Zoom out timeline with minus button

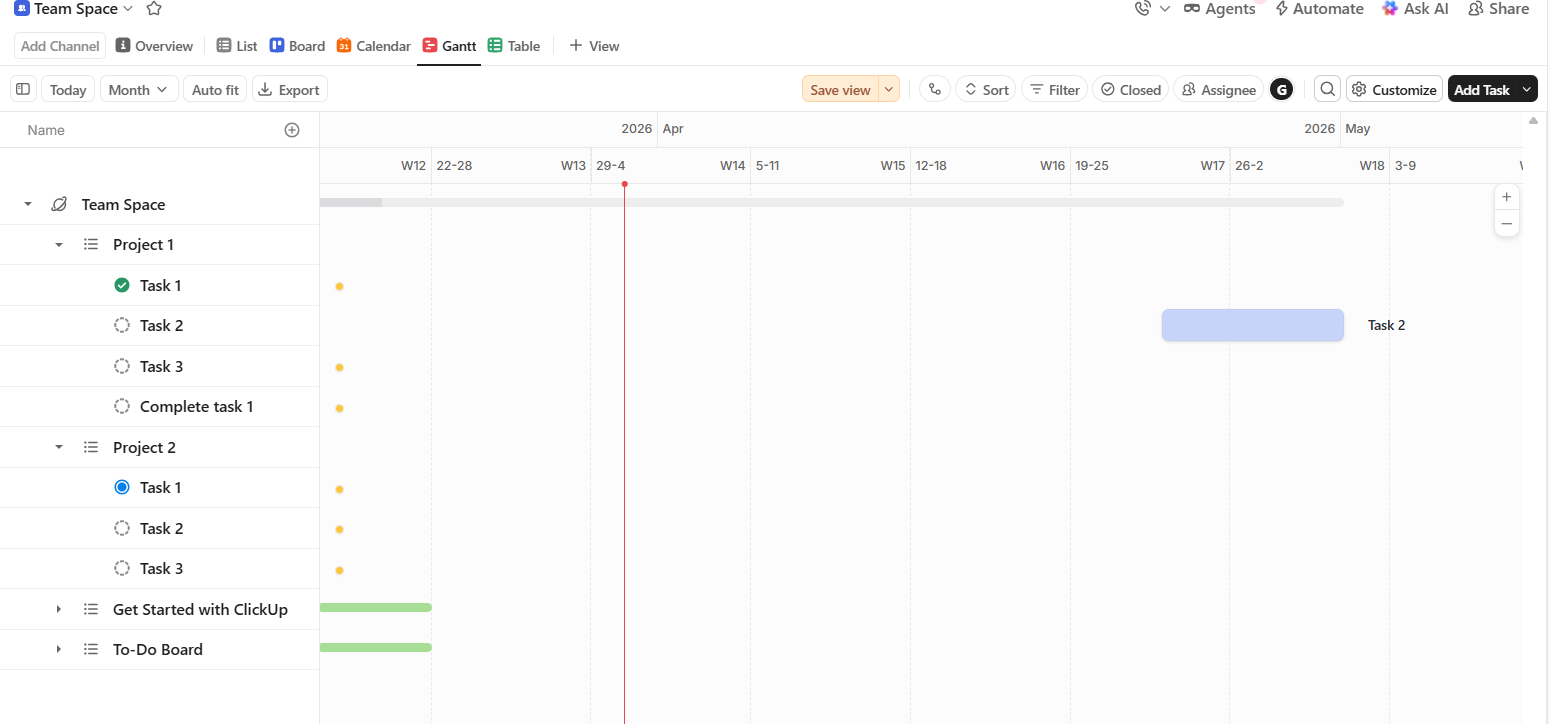pos(1507,223)
